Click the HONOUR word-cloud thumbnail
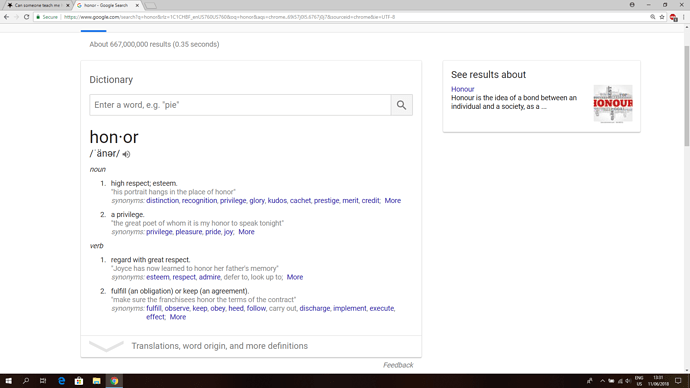The height and width of the screenshot is (388, 690). pyautogui.click(x=613, y=104)
